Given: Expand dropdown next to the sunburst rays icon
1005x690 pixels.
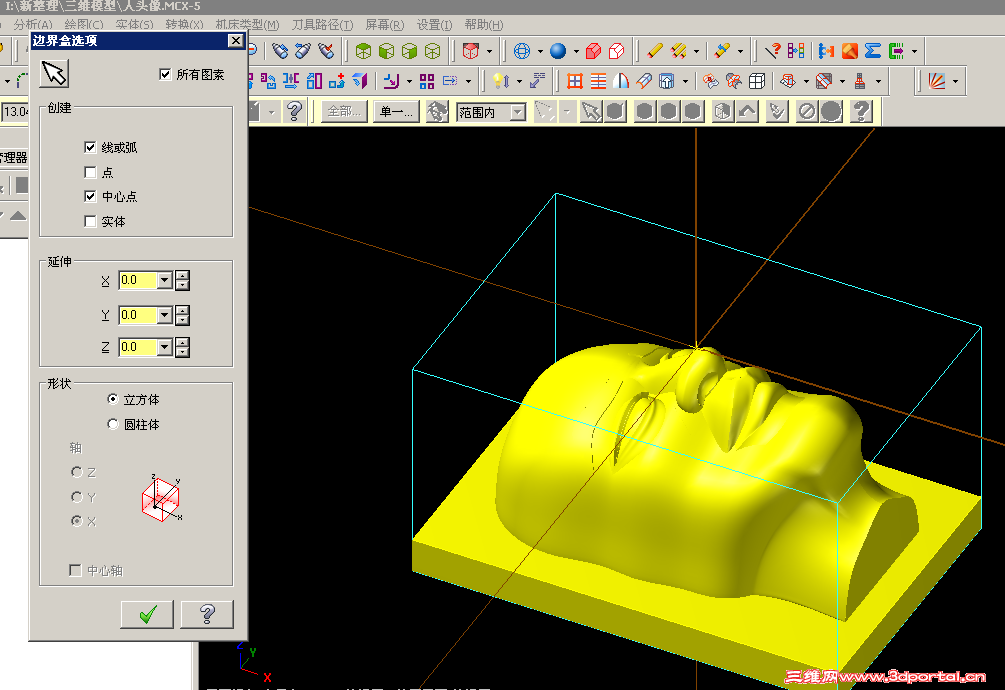Looking at the screenshot, I should (955, 81).
